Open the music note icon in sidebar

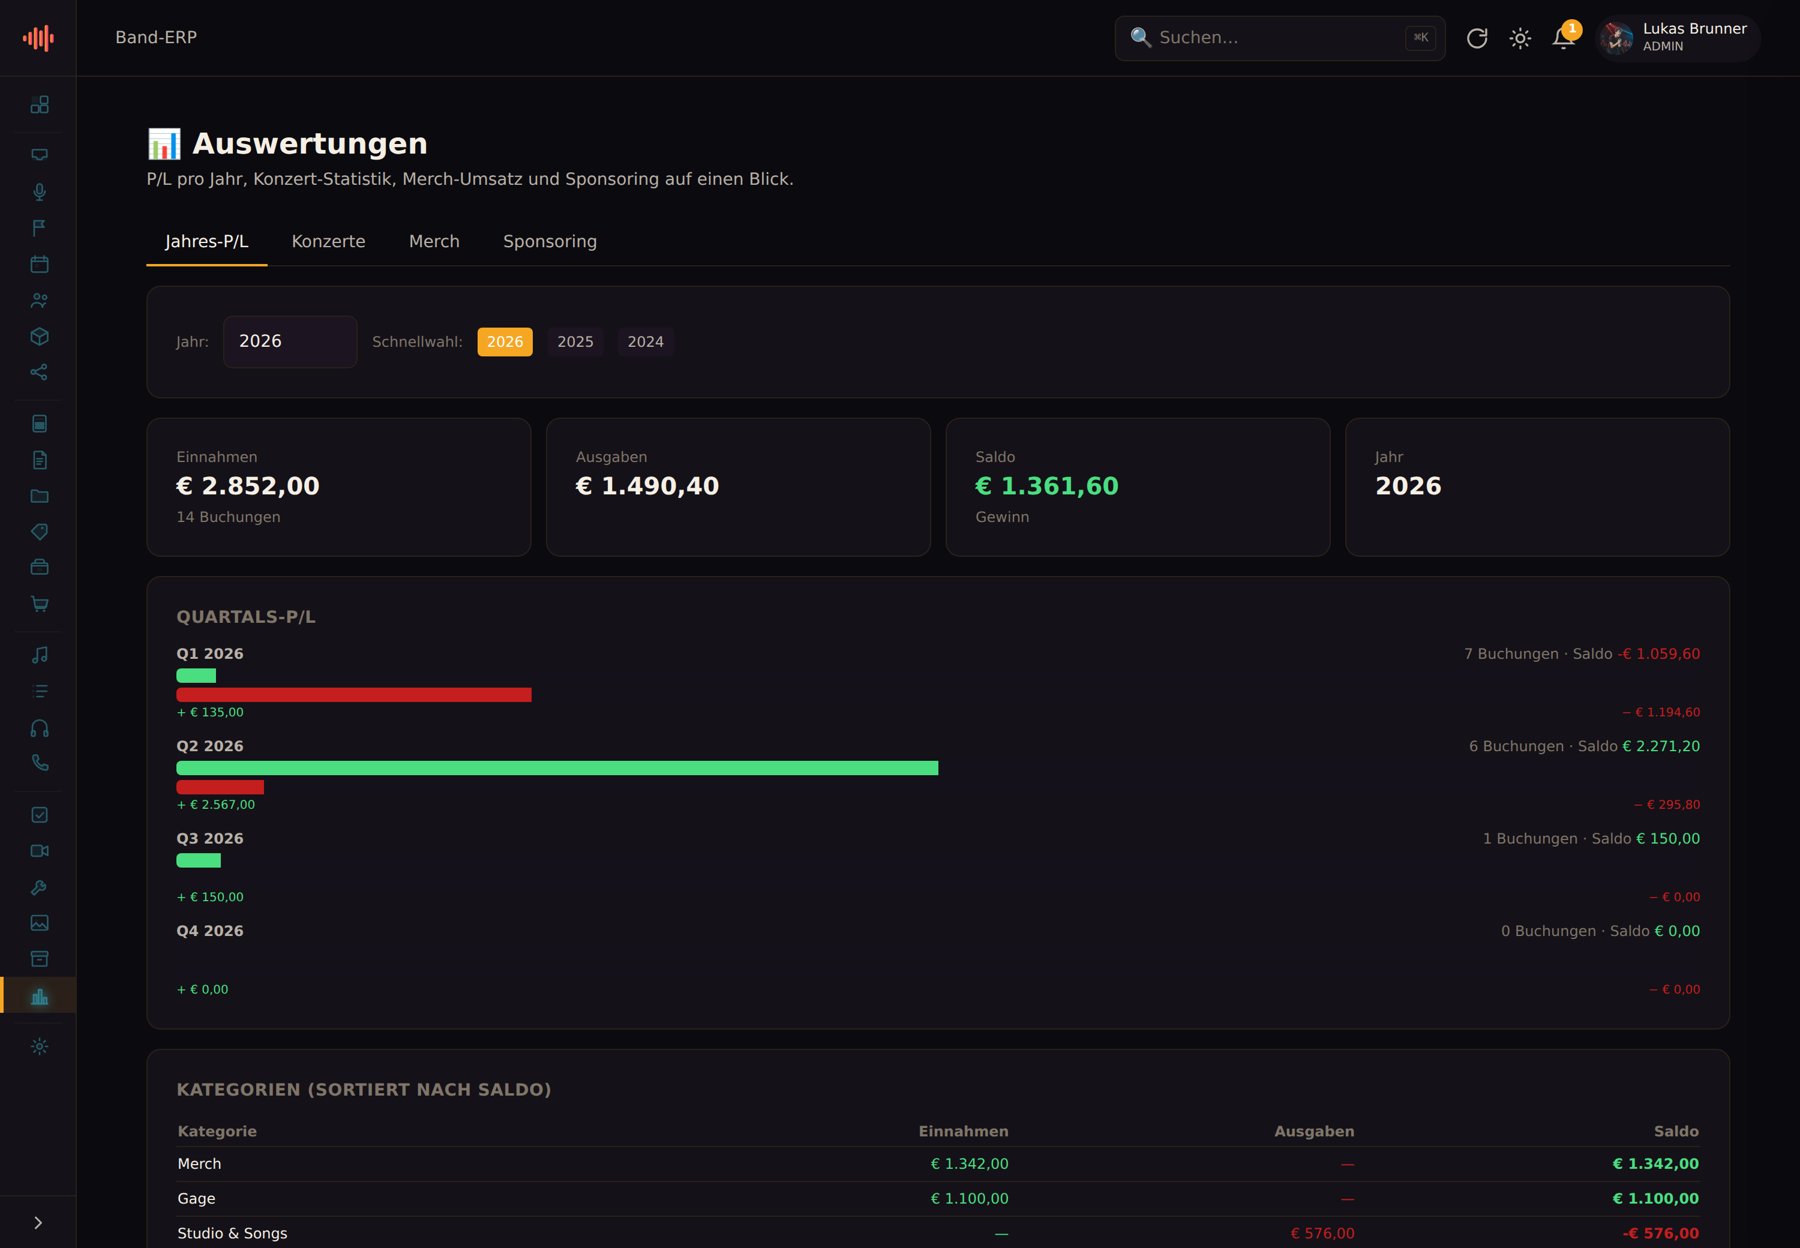39,655
